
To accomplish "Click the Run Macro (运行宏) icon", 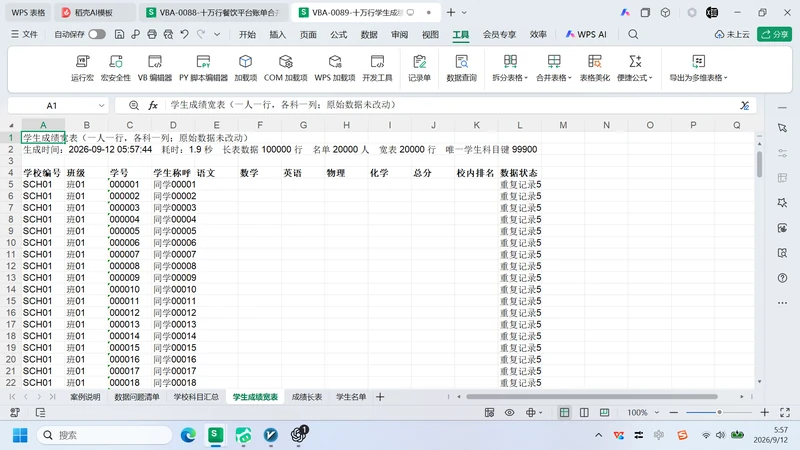I will click(x=82, y=68).
